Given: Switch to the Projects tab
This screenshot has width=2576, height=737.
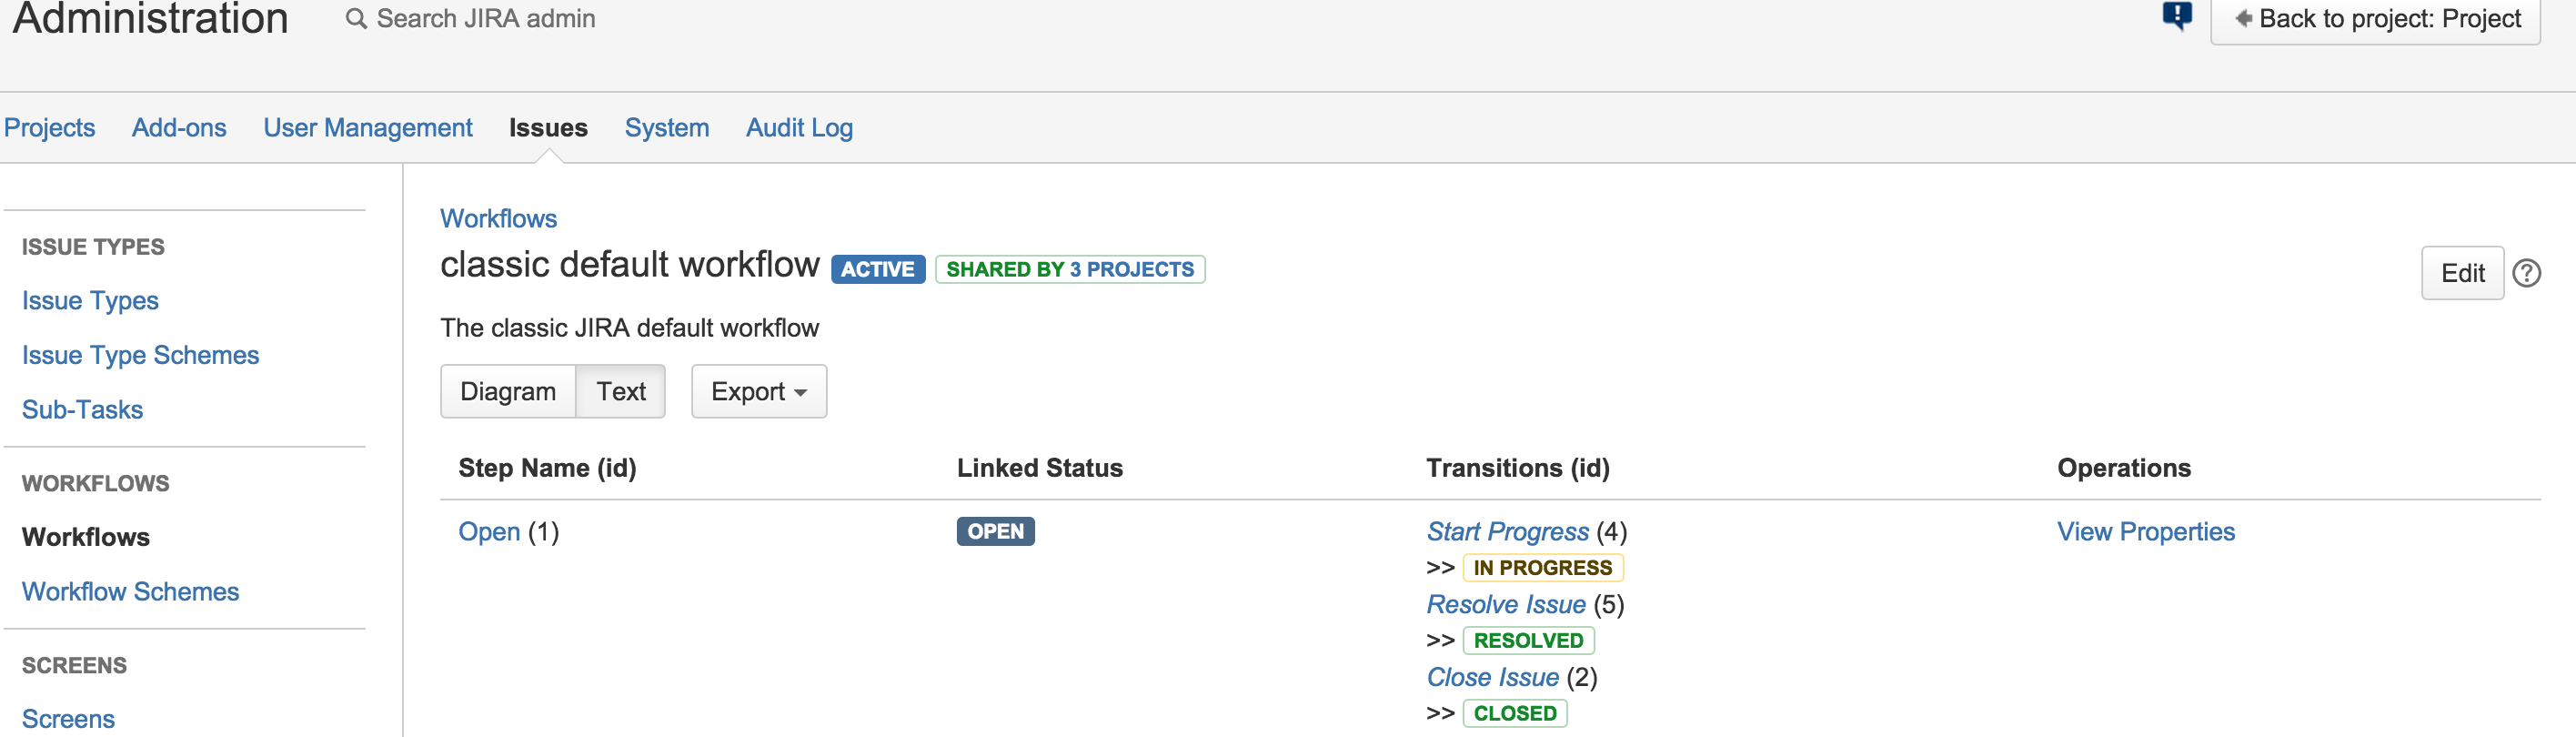Looking at the screenshot, I should click(49, 127).
